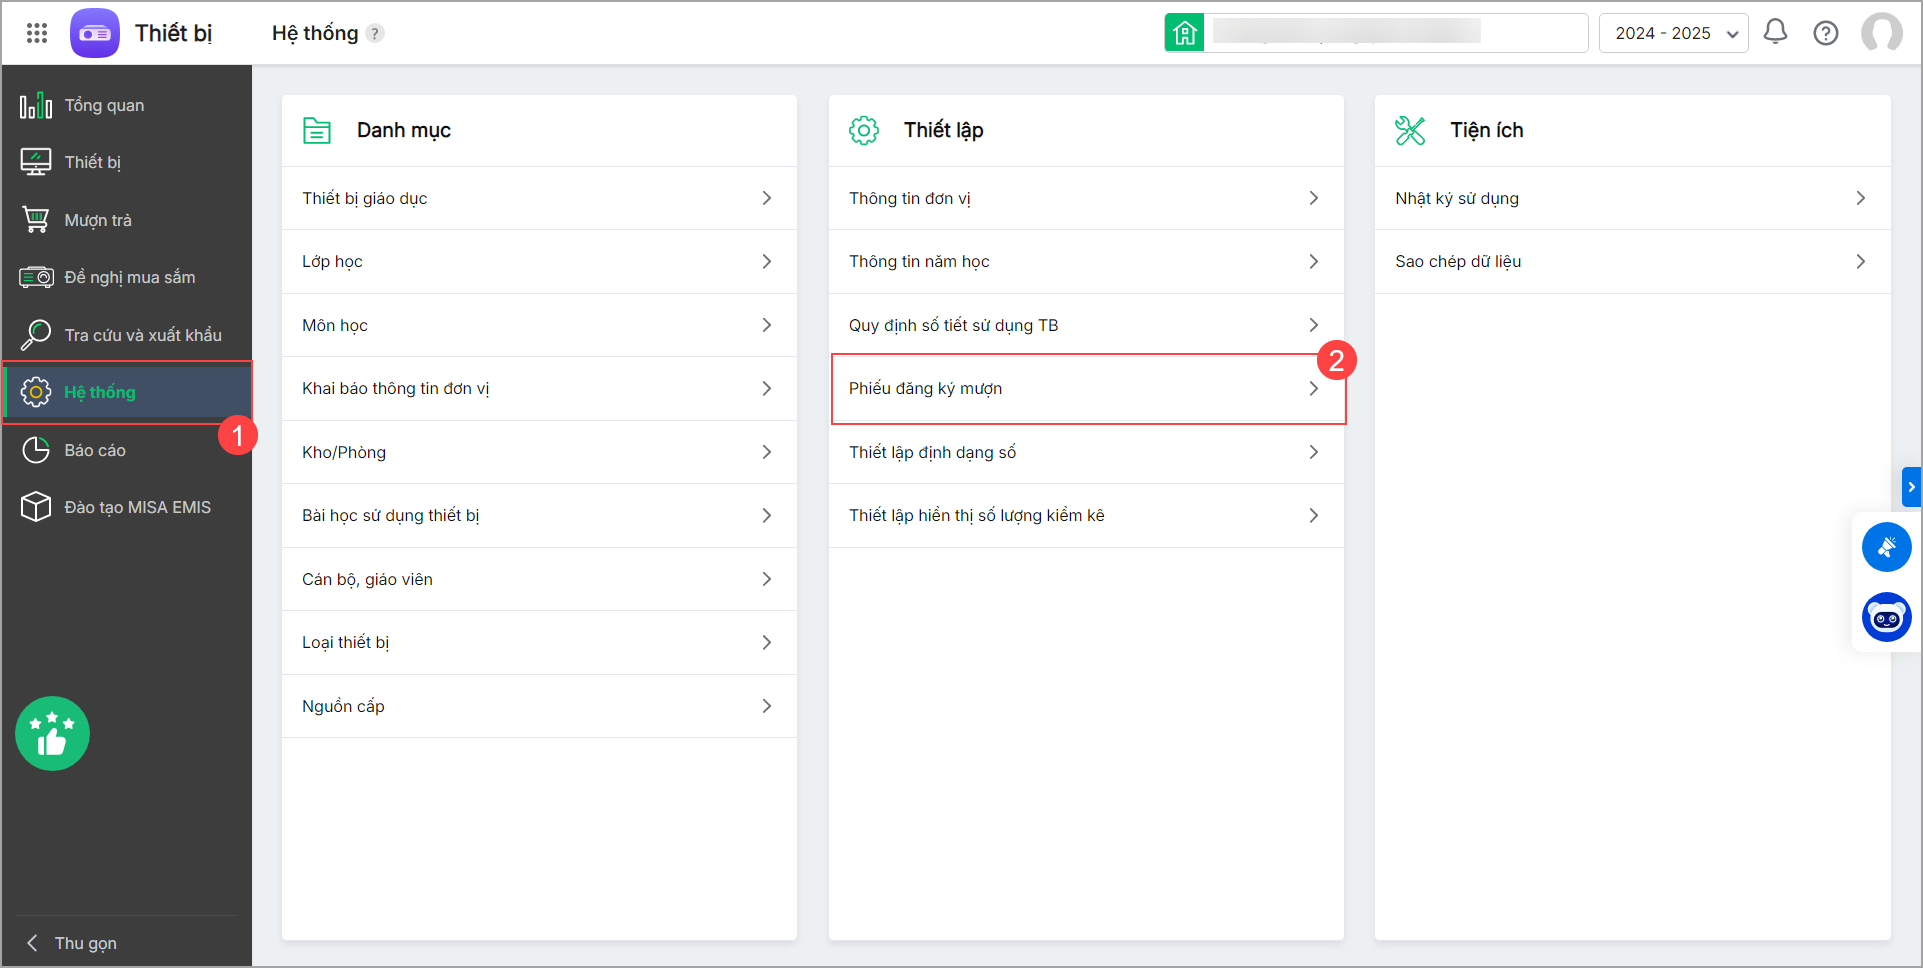1923x968 pixels.
Task: Select Mượn trả in the sidebar
Action: click(98, 220)
